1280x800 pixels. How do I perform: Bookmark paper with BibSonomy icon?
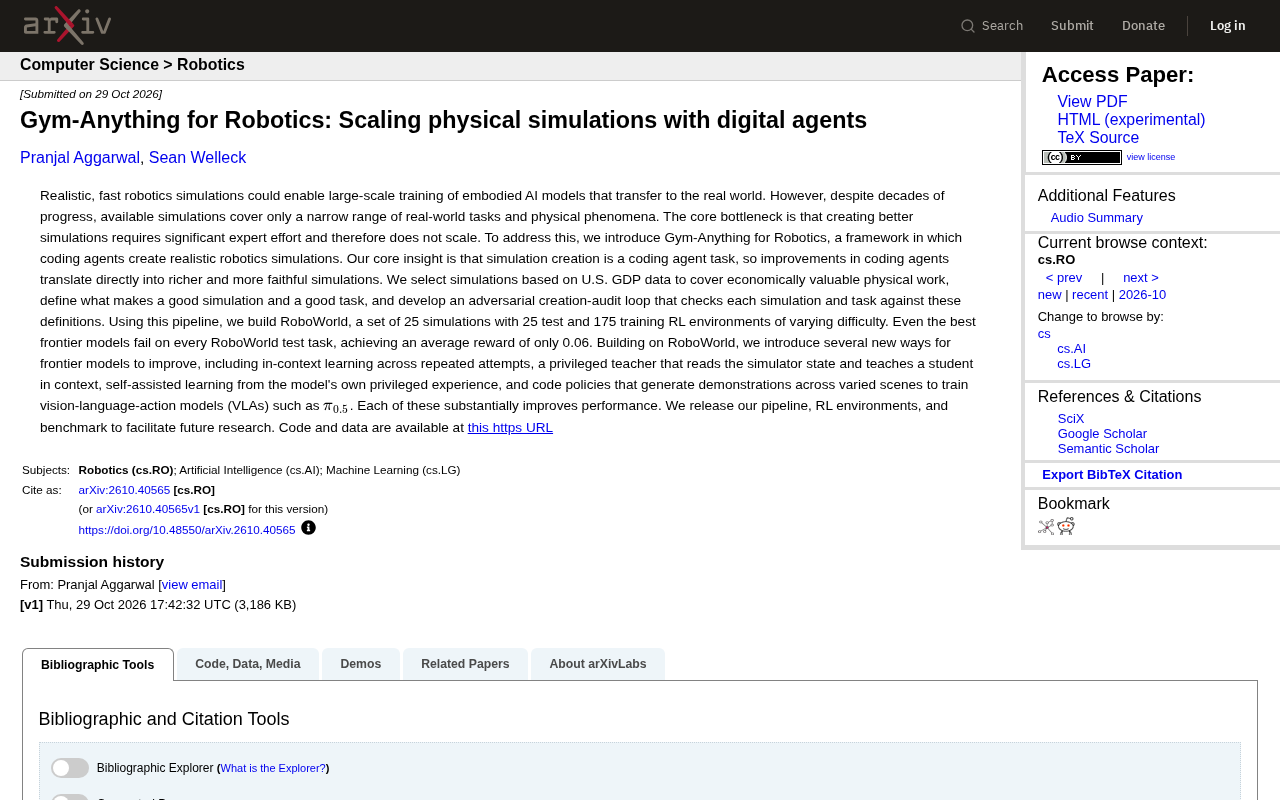(x=1046, y=527)
